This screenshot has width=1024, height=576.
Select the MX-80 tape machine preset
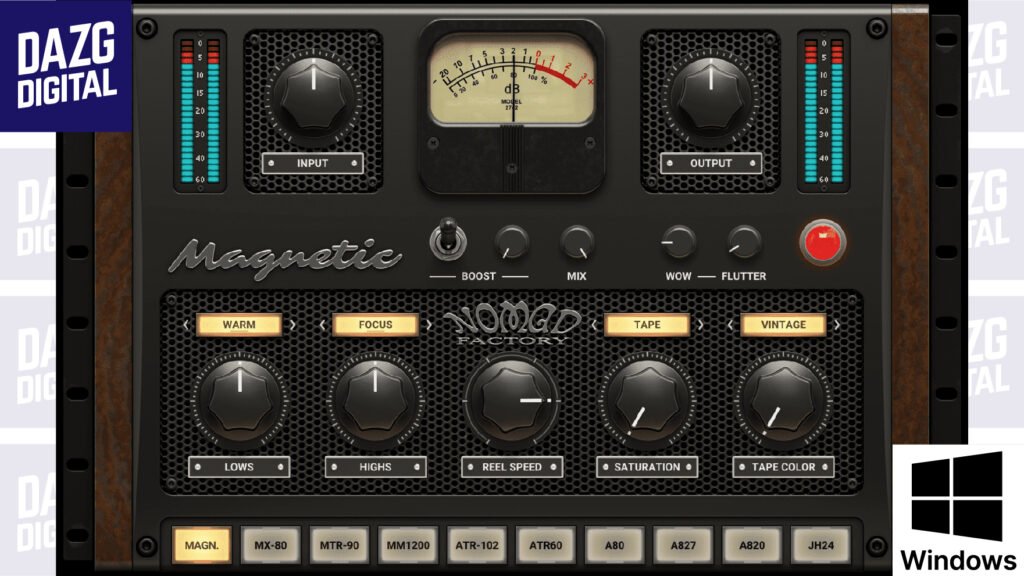coord(270,545)
